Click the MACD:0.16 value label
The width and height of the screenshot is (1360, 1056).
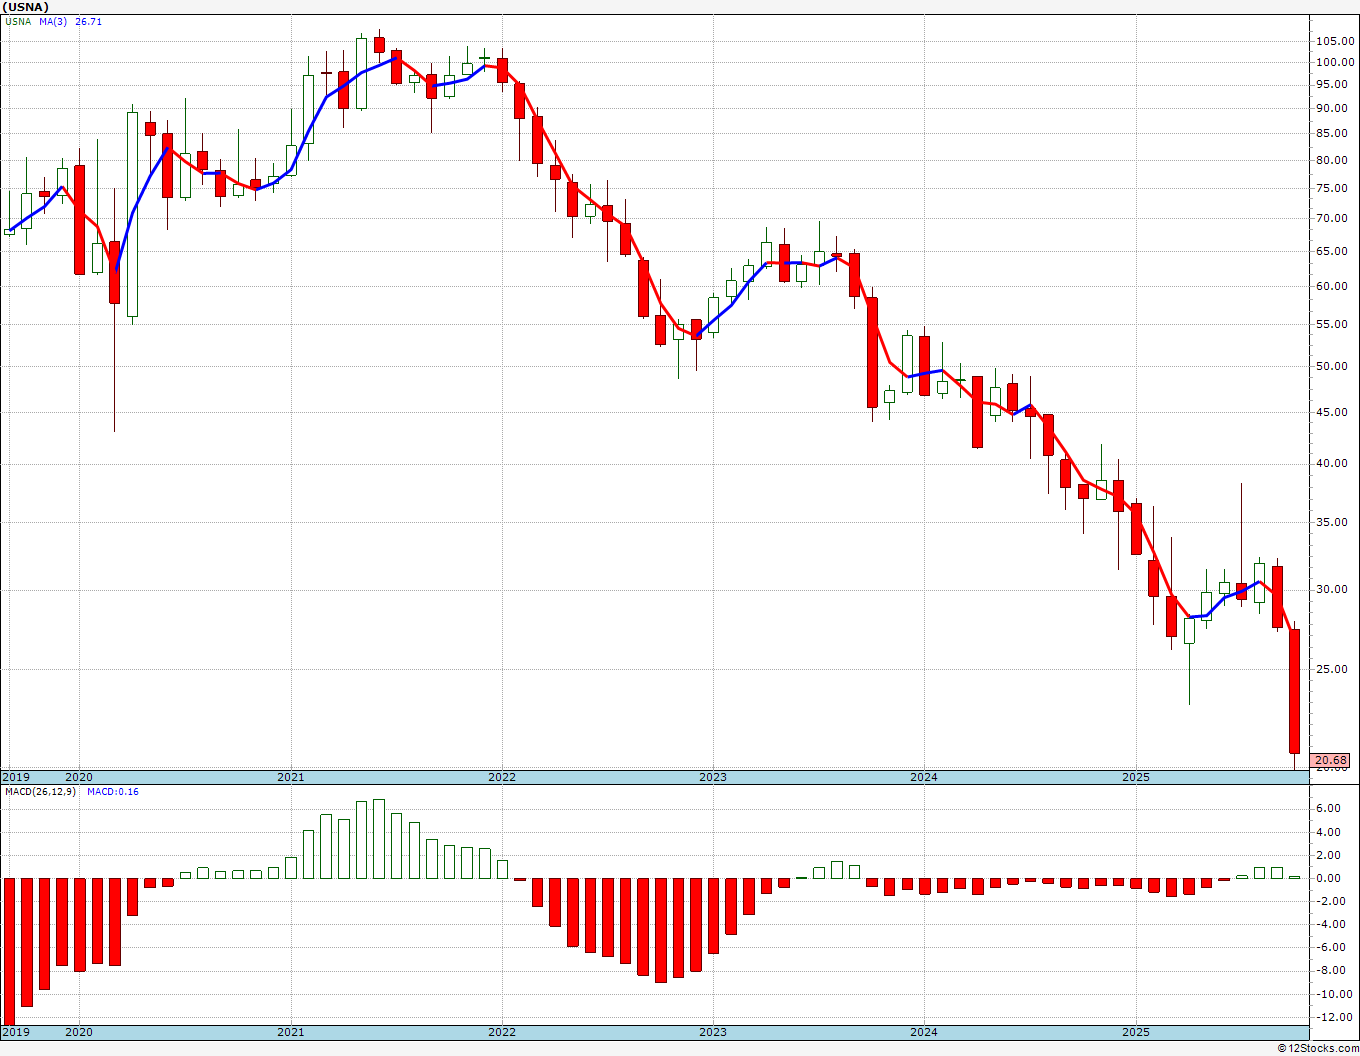point(113,791)
